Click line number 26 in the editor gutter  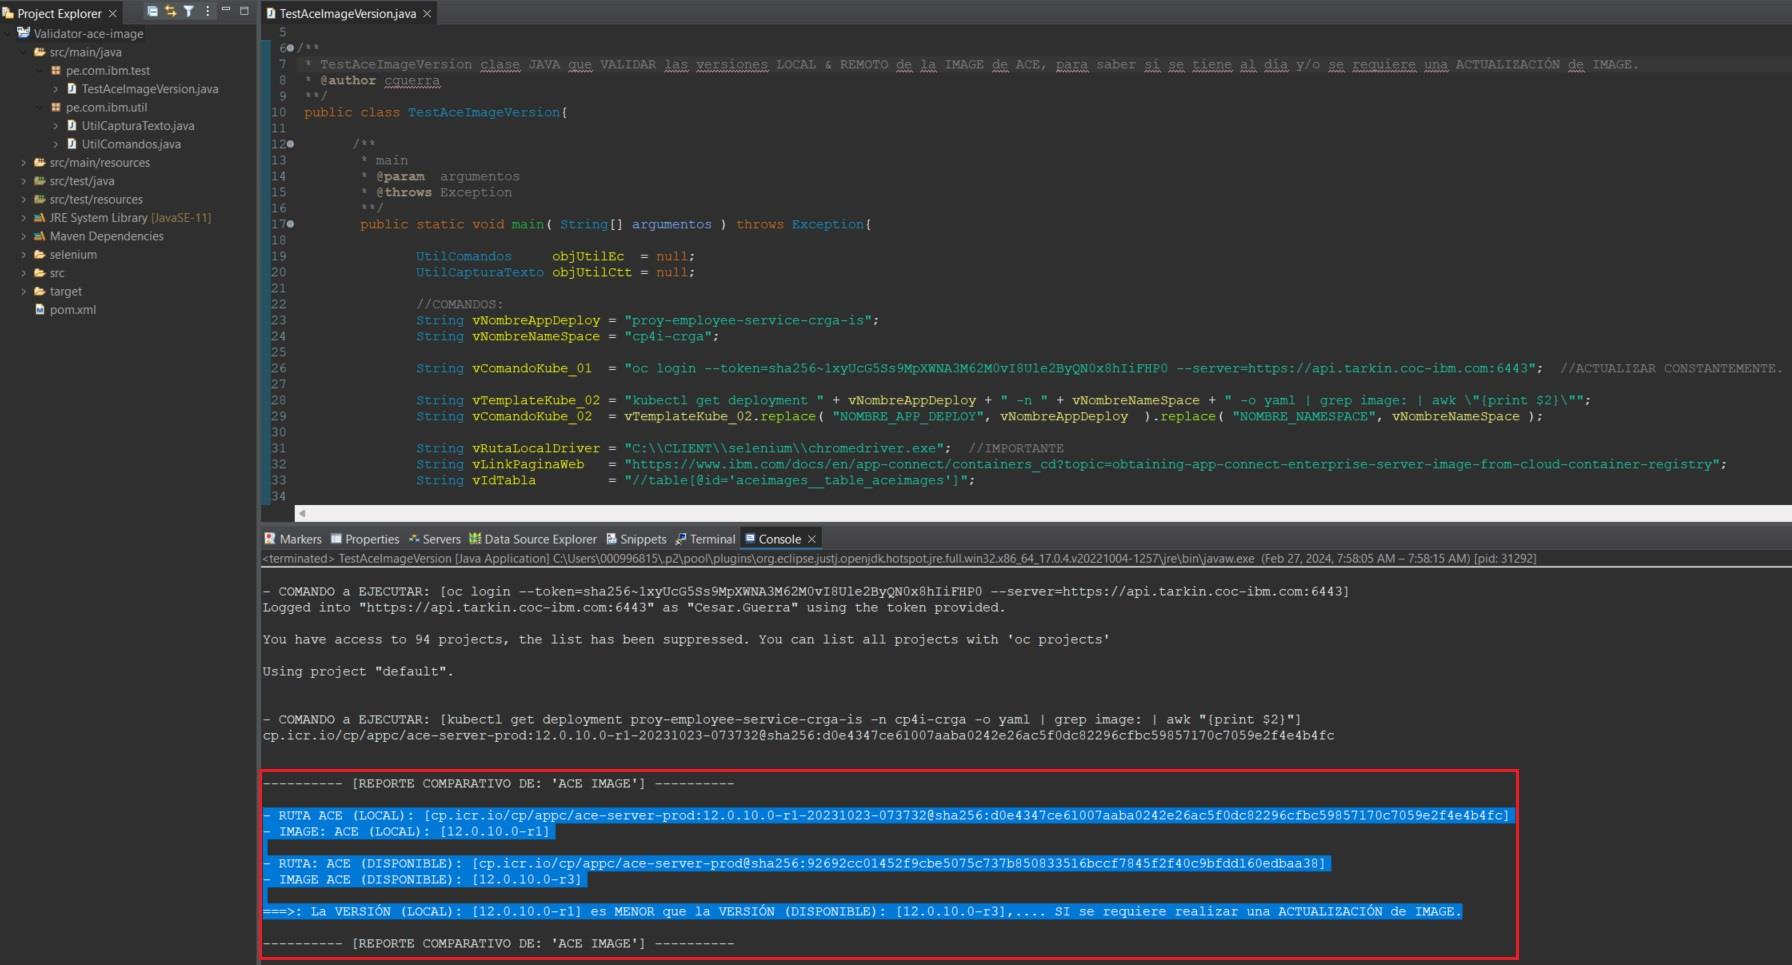point(278,368)
